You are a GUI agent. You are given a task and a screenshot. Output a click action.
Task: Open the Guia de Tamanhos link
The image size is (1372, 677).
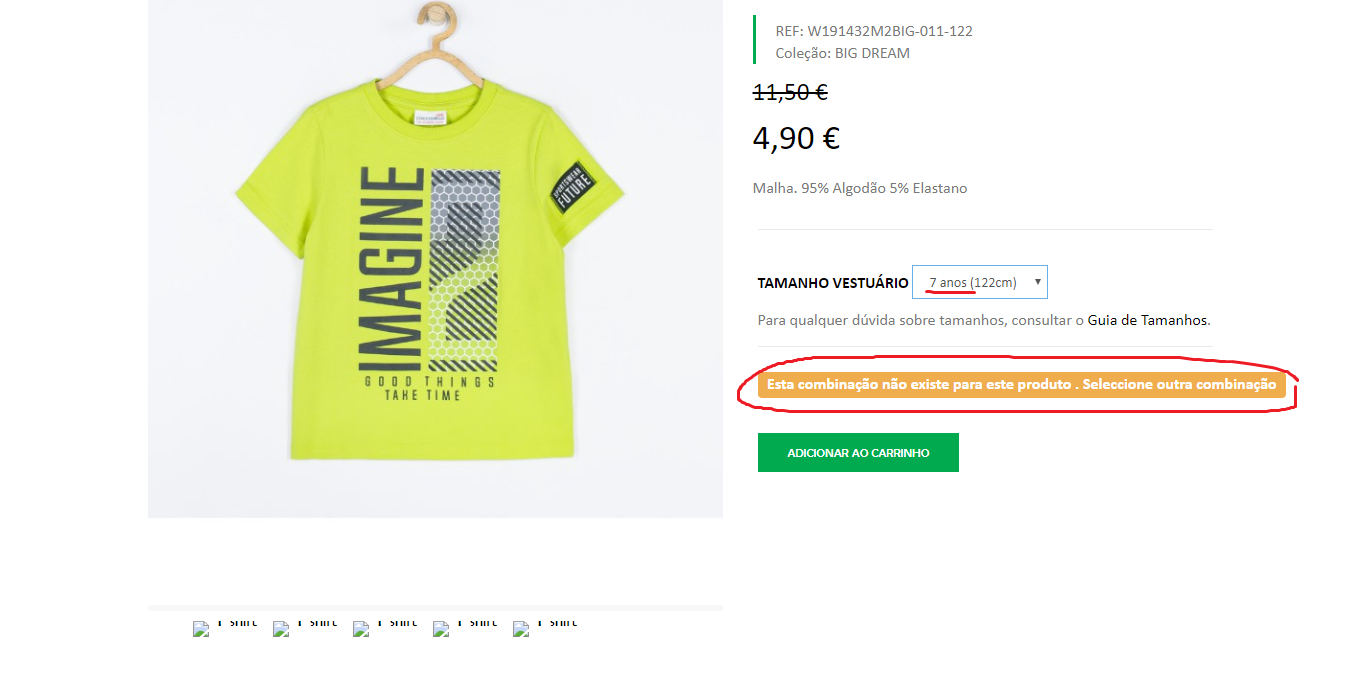coord(1148,321)
